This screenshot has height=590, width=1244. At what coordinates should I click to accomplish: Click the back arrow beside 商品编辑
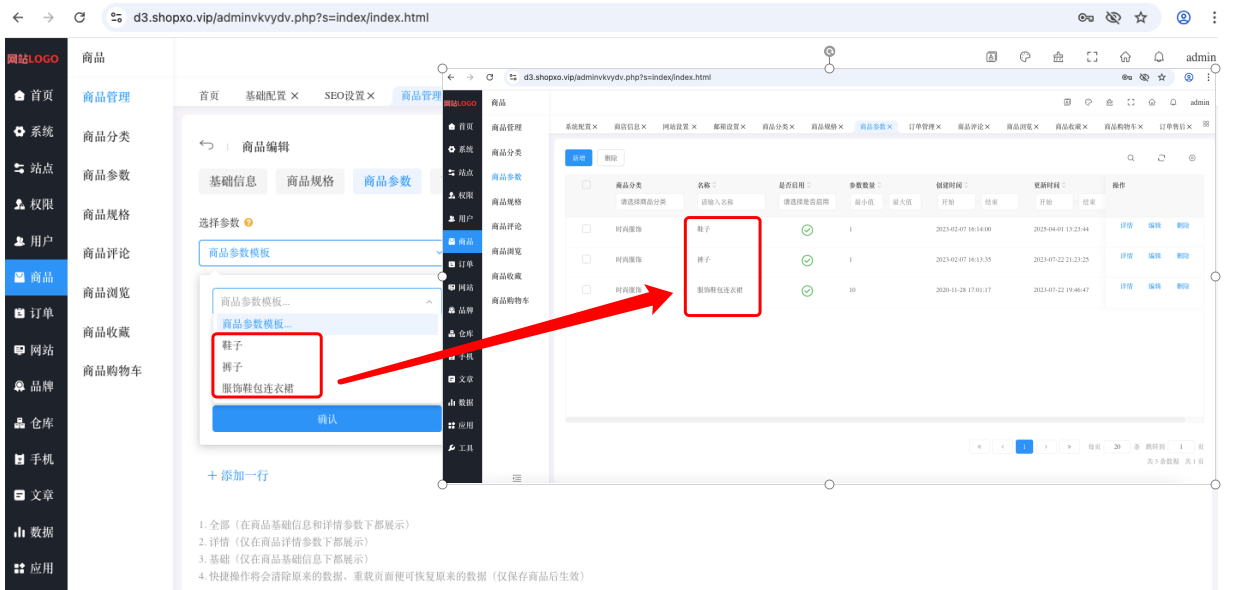click(x=207, y=146)
